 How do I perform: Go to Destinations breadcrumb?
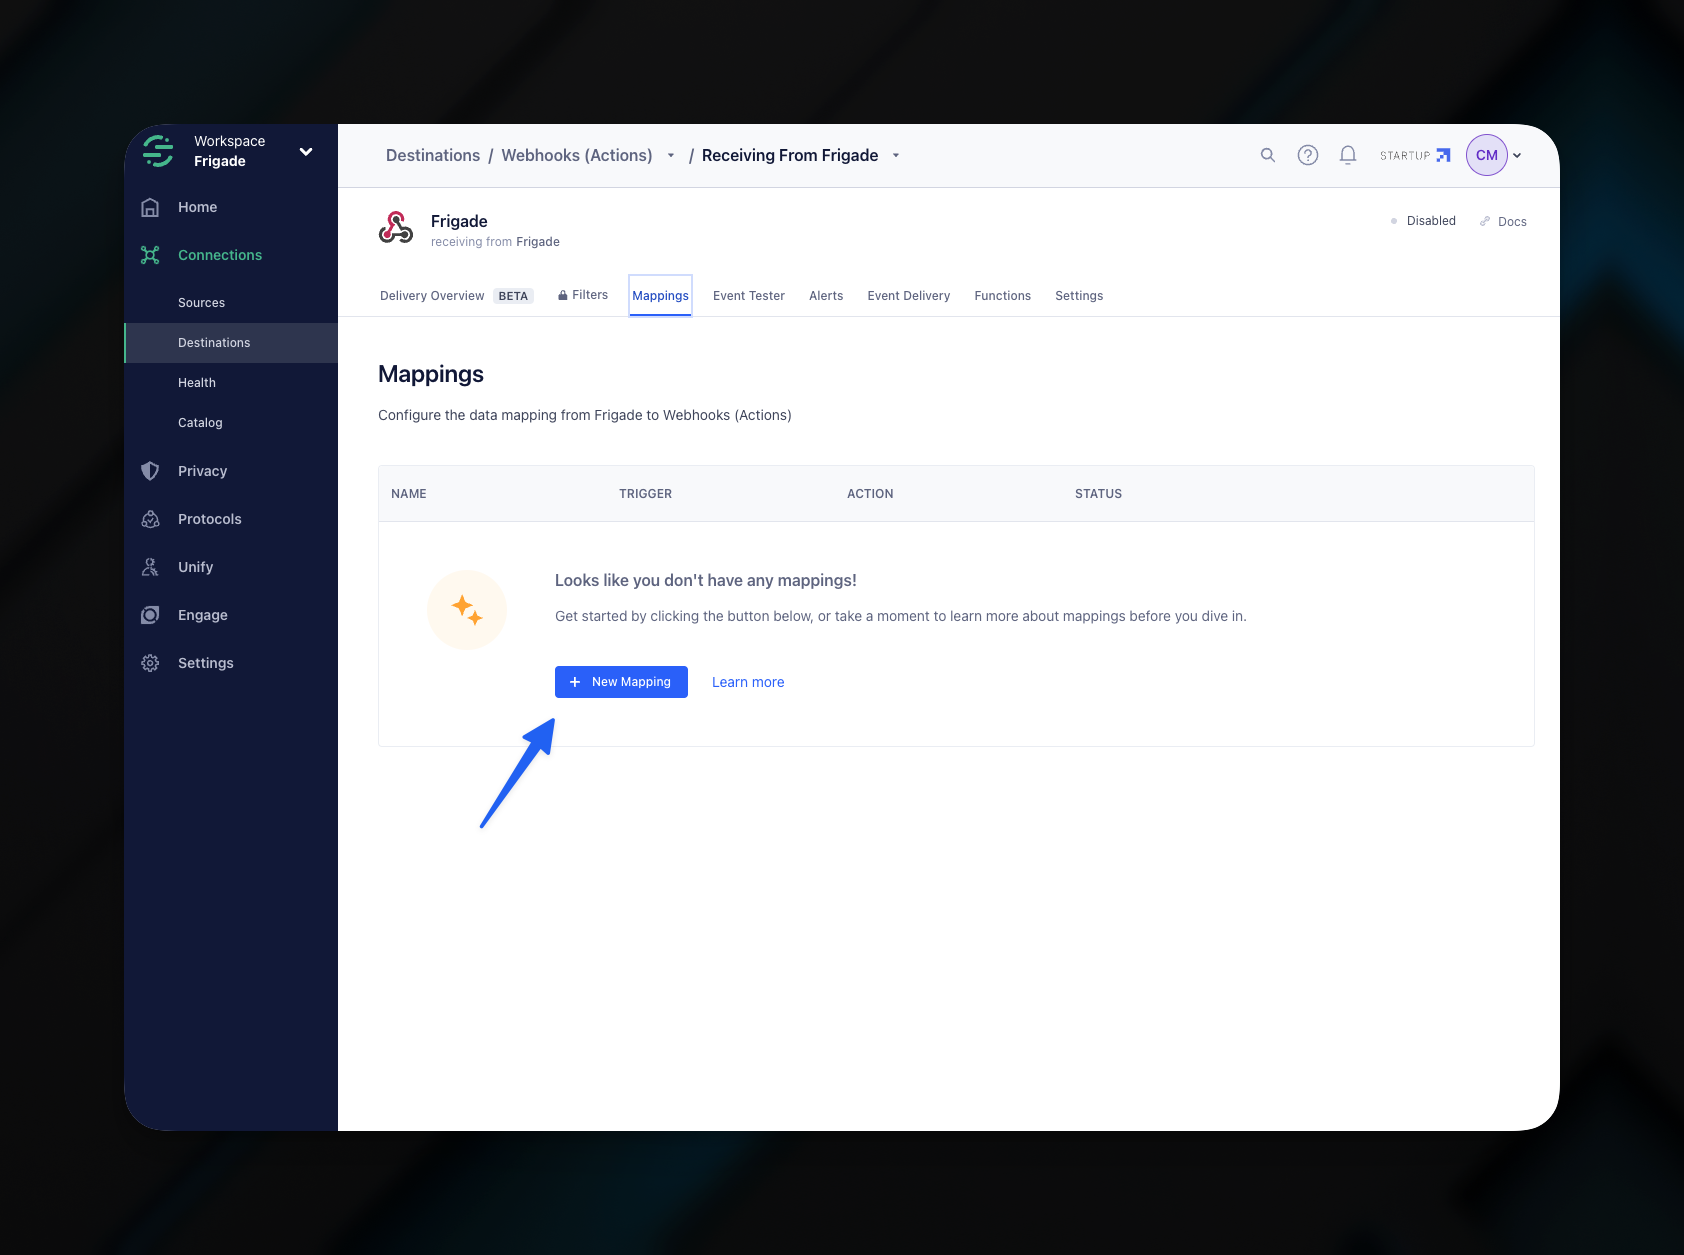[x=433, y=155]
